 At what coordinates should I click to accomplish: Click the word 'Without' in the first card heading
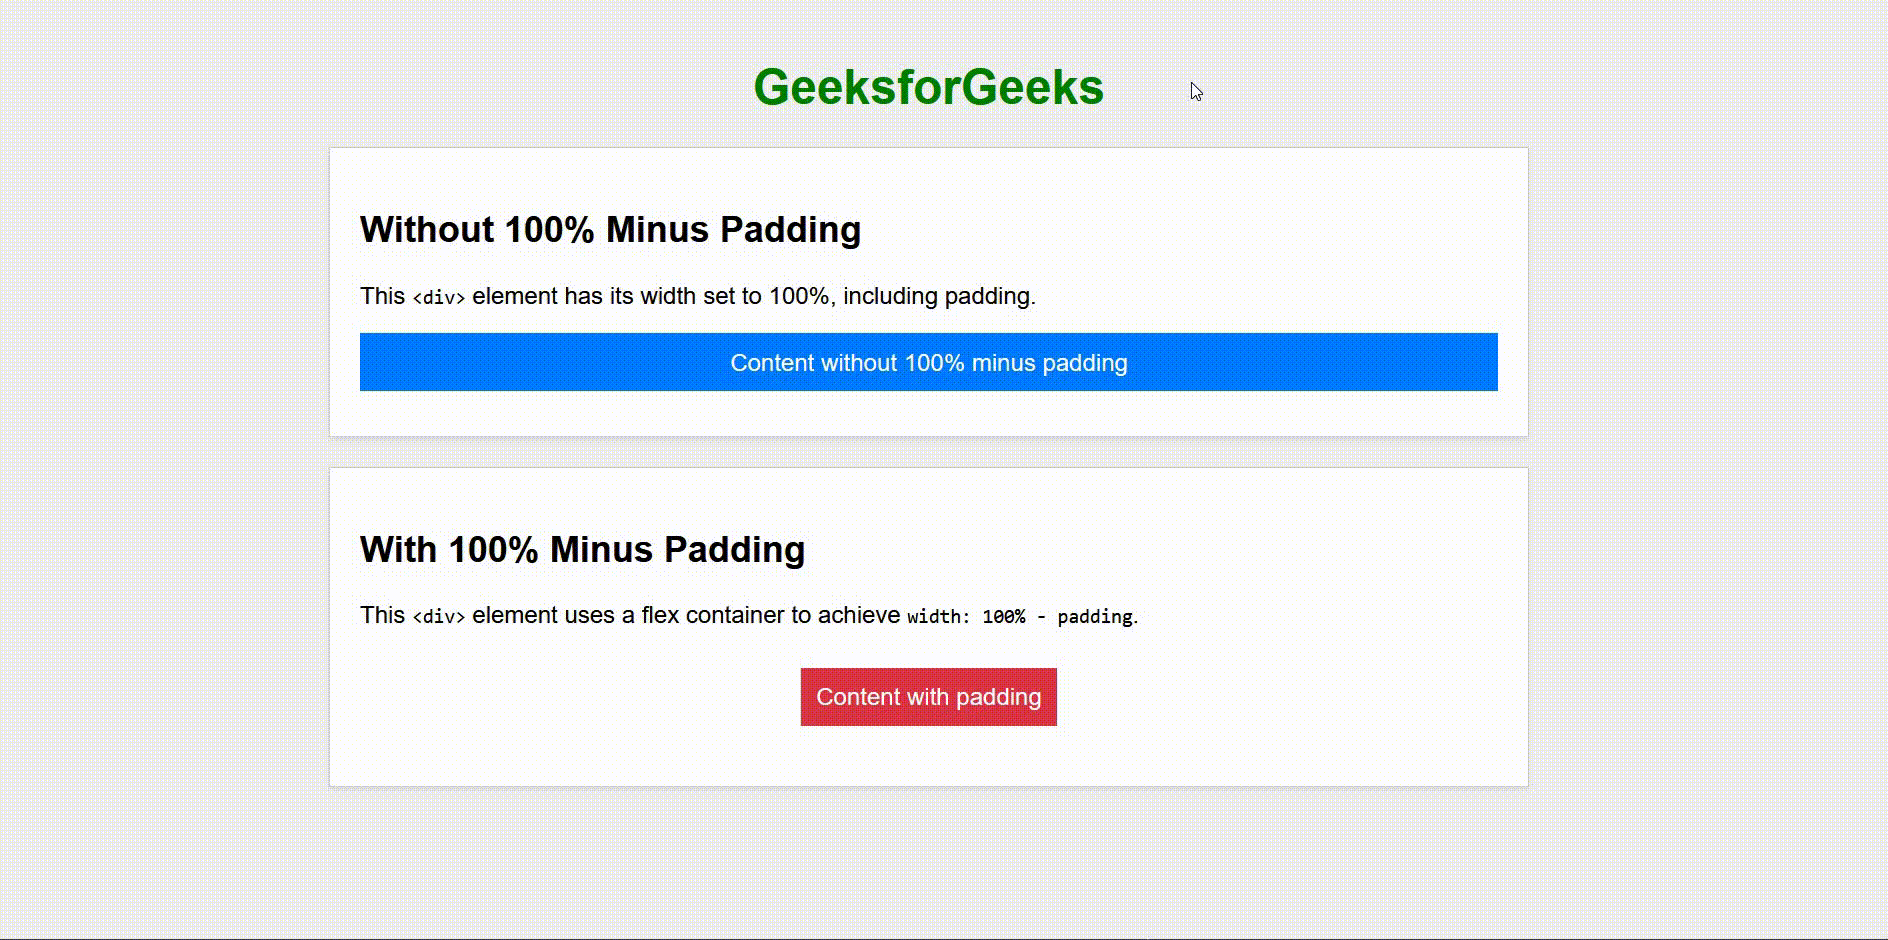[427, 230]
